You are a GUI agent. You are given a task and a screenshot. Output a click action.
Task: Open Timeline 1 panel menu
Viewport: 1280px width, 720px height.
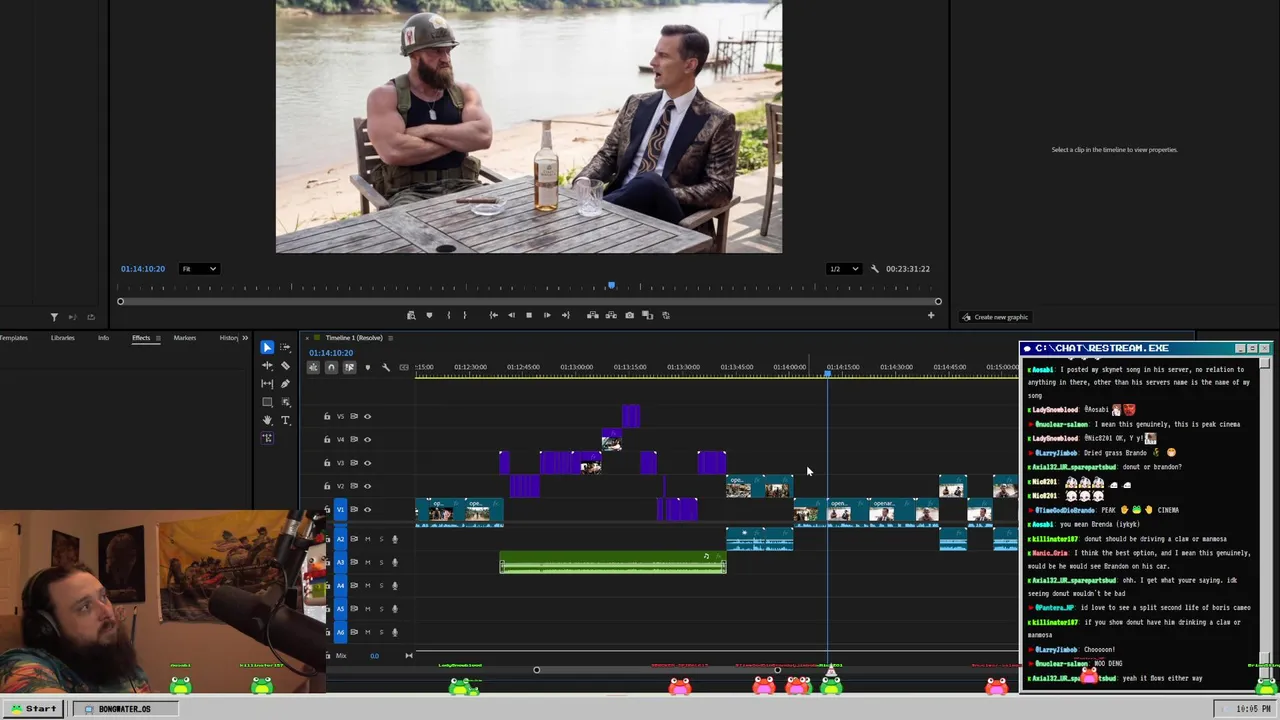(x=390, y=338)
